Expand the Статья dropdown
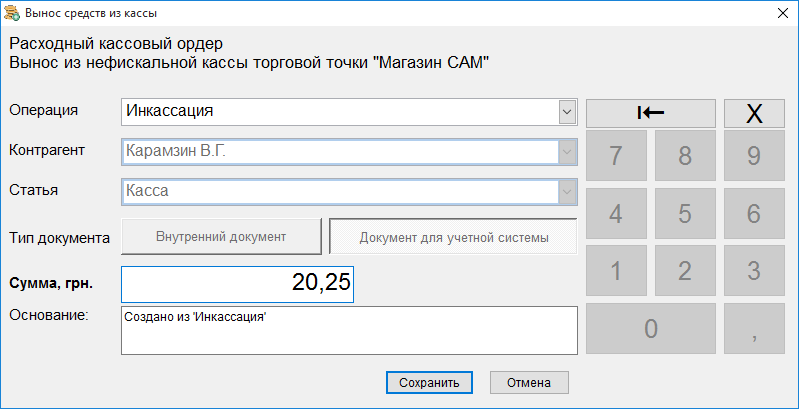The width and height of the screenshot is (799, 409). tap(567, 192)
